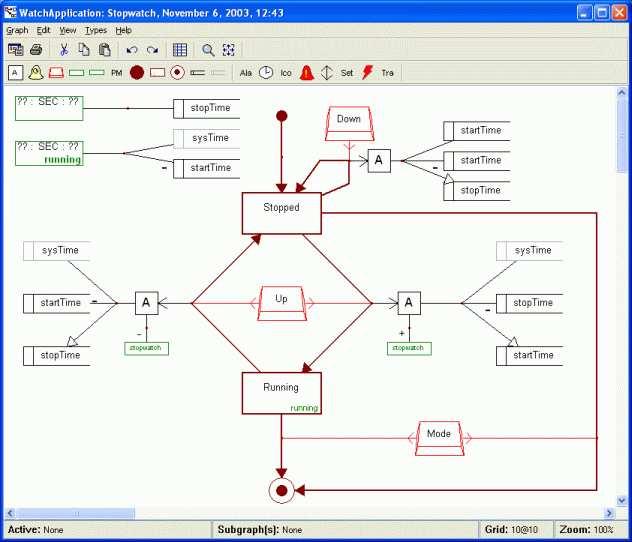Click the stopwatch icon under the minus sign

147,348
